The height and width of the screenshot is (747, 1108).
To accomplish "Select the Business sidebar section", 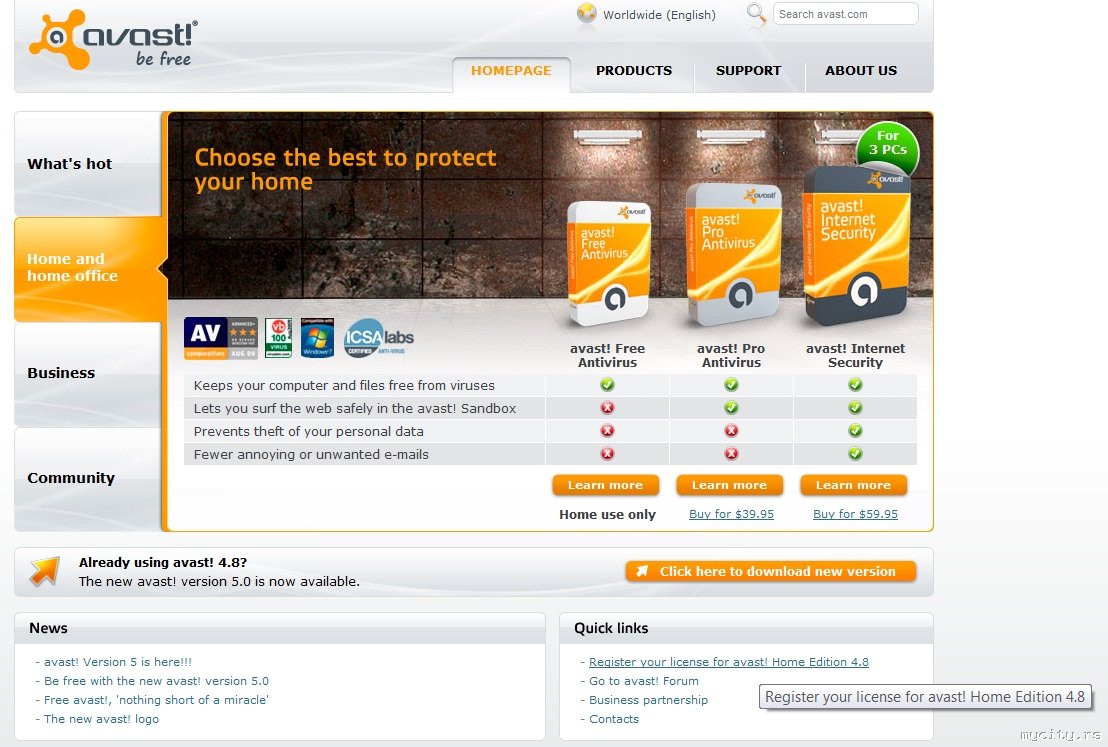I will 88,374.
